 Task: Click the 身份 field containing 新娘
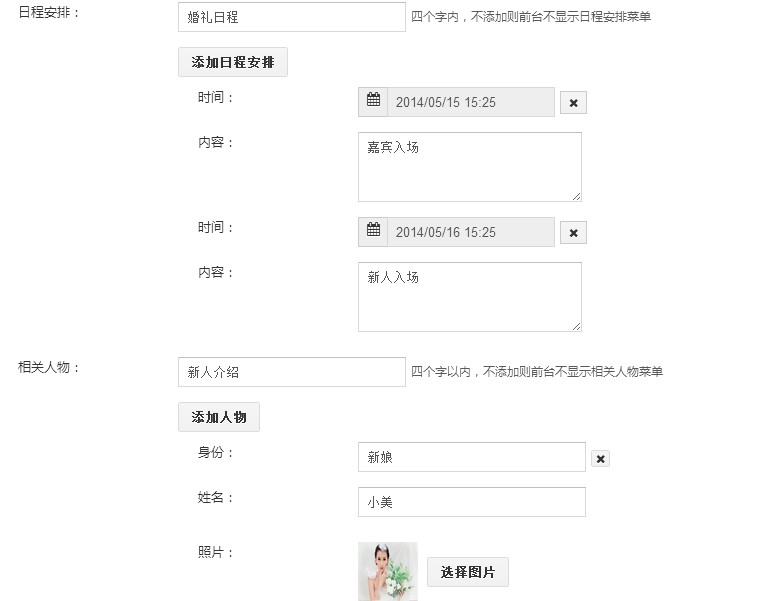pyautogui.click(x=471, y=457)
